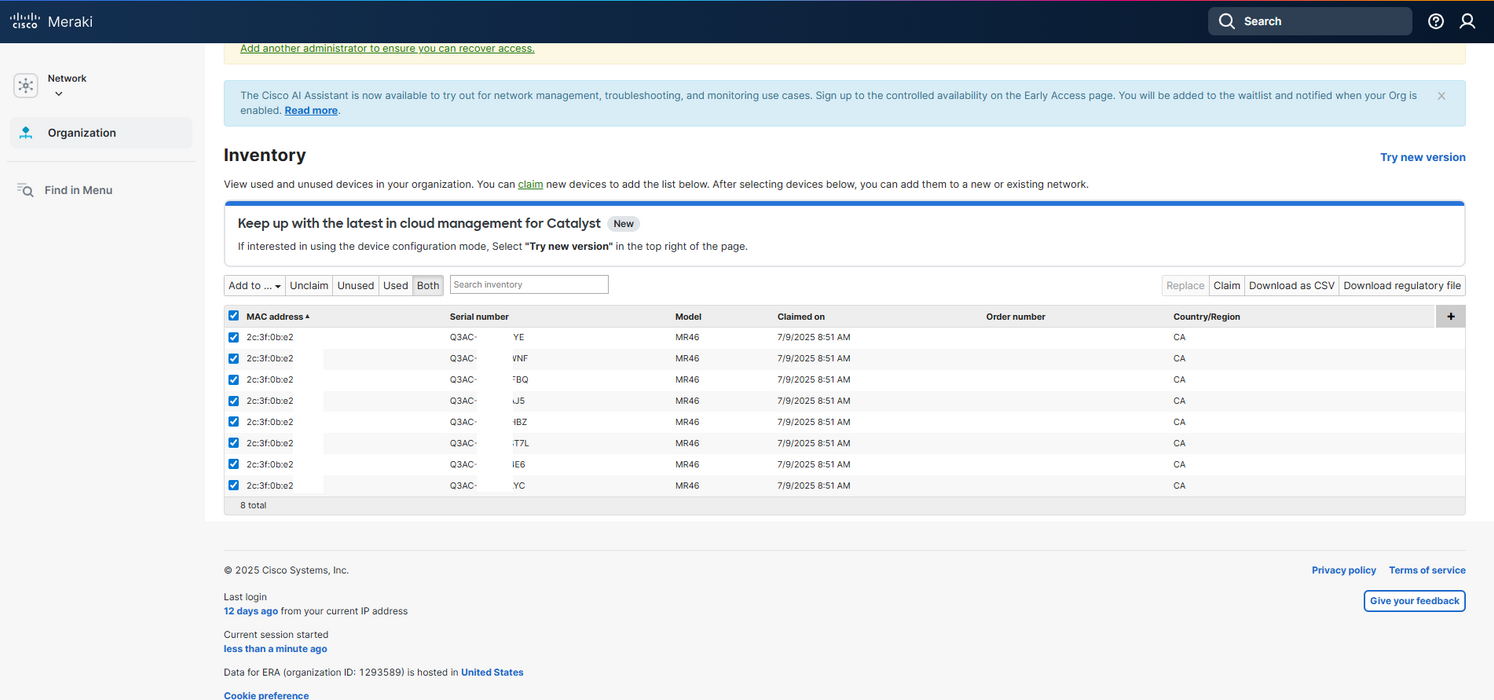Uncheck the first MR46 device row
Screen dimensions: 1494x700
pyautogui.click(x=233, y=337)
